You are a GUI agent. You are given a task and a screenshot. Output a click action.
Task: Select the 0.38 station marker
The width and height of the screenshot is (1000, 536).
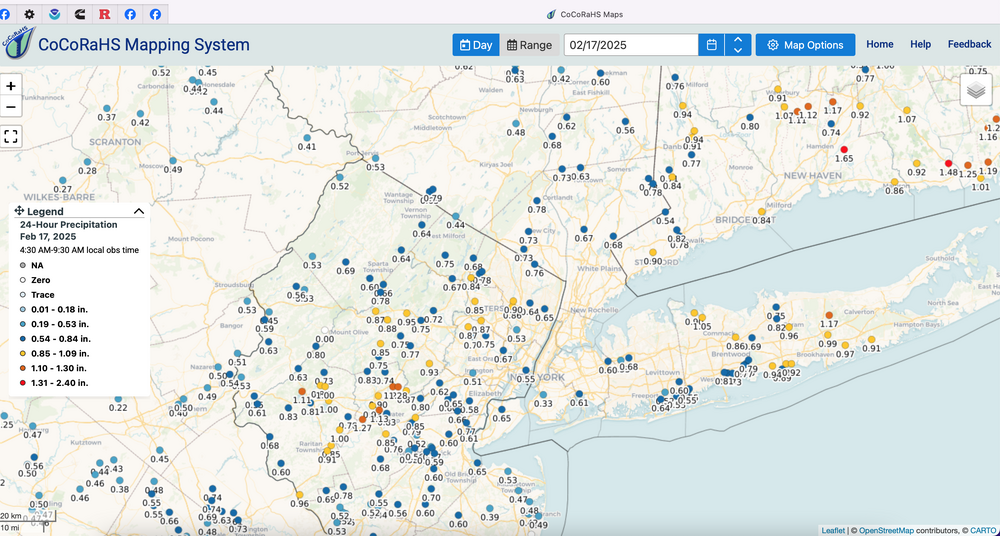tap(119, 480)
